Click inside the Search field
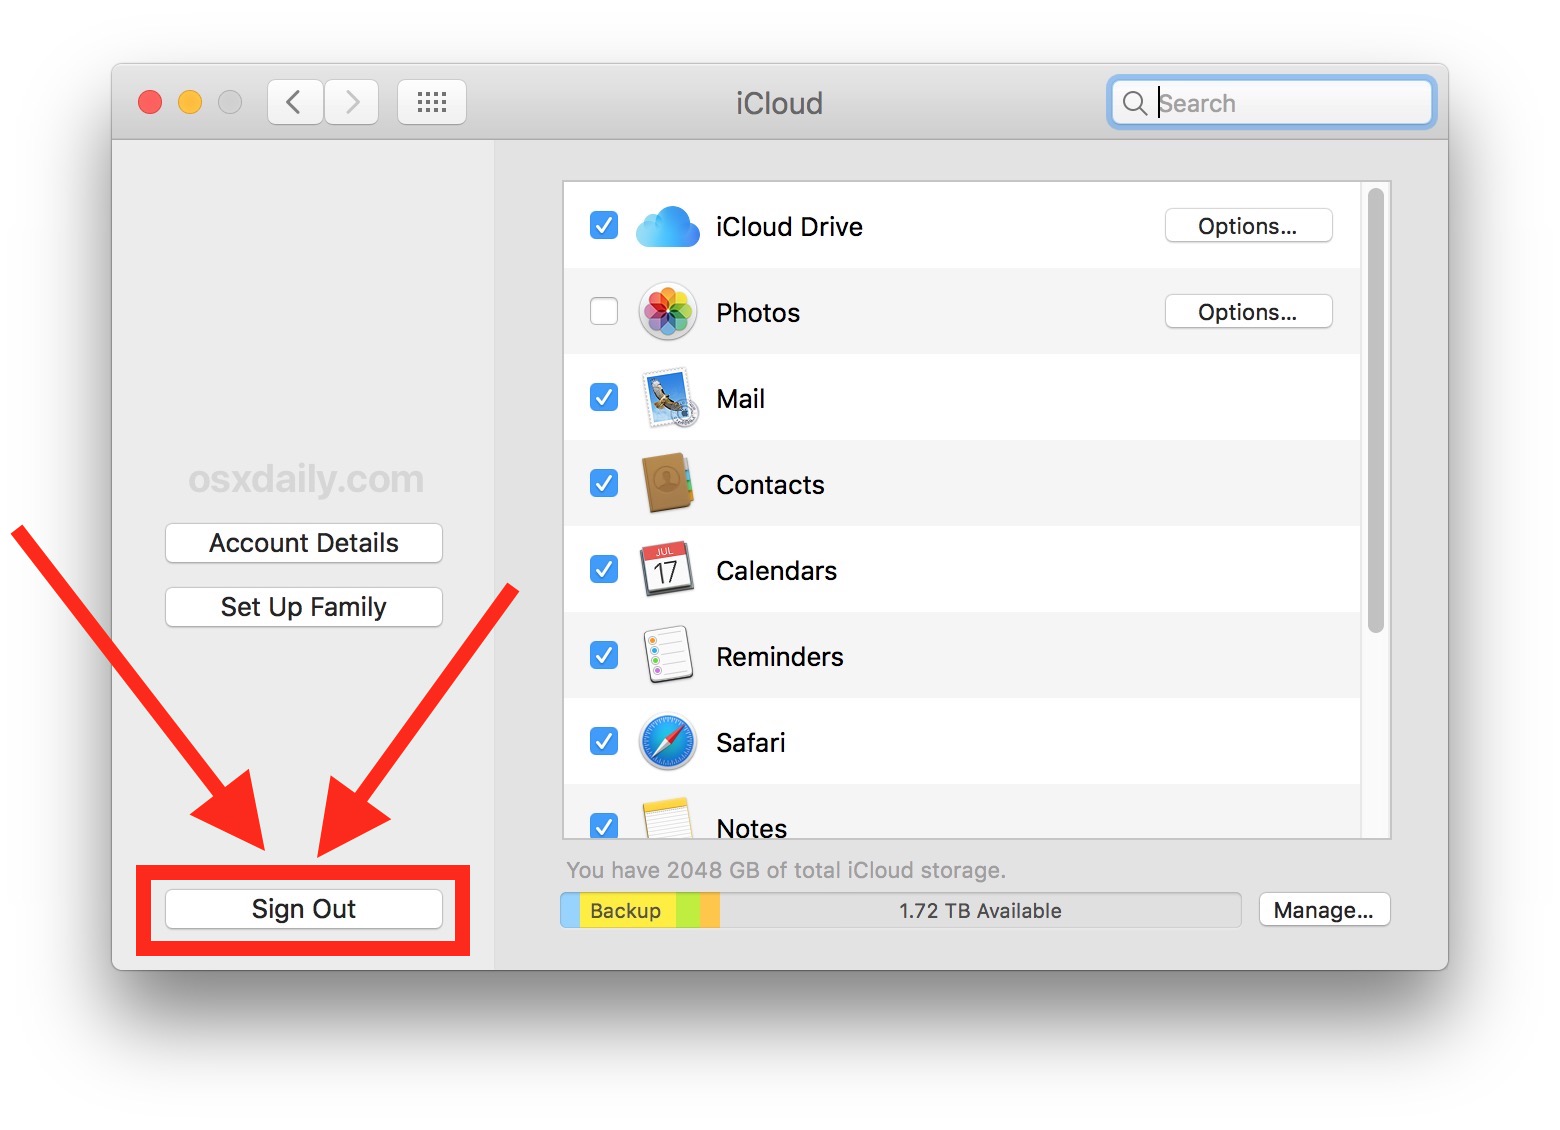 click(1280, 102)
